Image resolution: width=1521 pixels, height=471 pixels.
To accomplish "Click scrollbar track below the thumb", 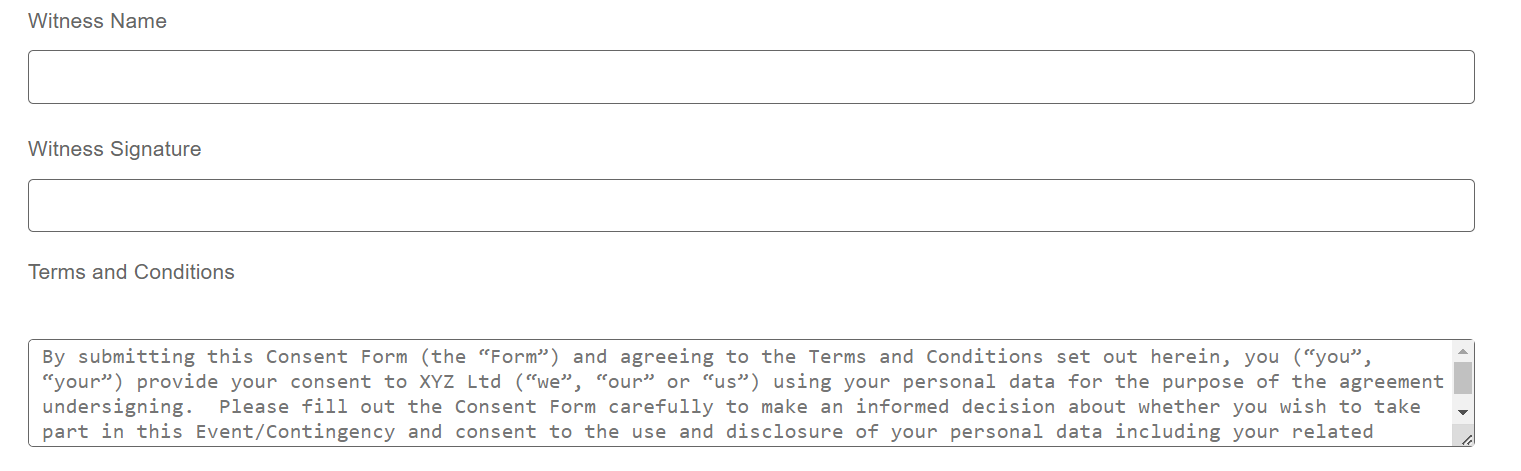I will (1463, 399).
